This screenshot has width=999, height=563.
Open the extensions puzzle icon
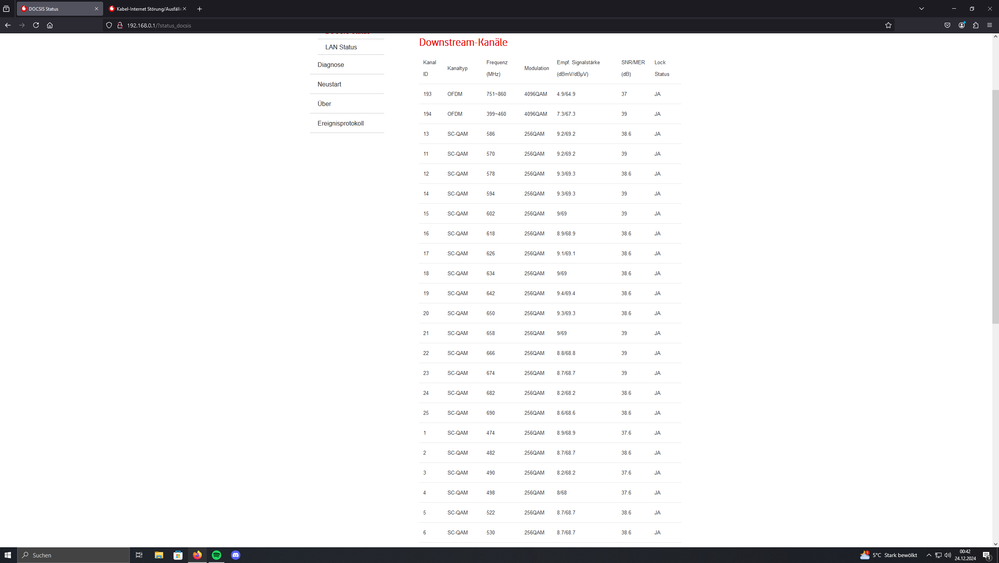[975, 25]
